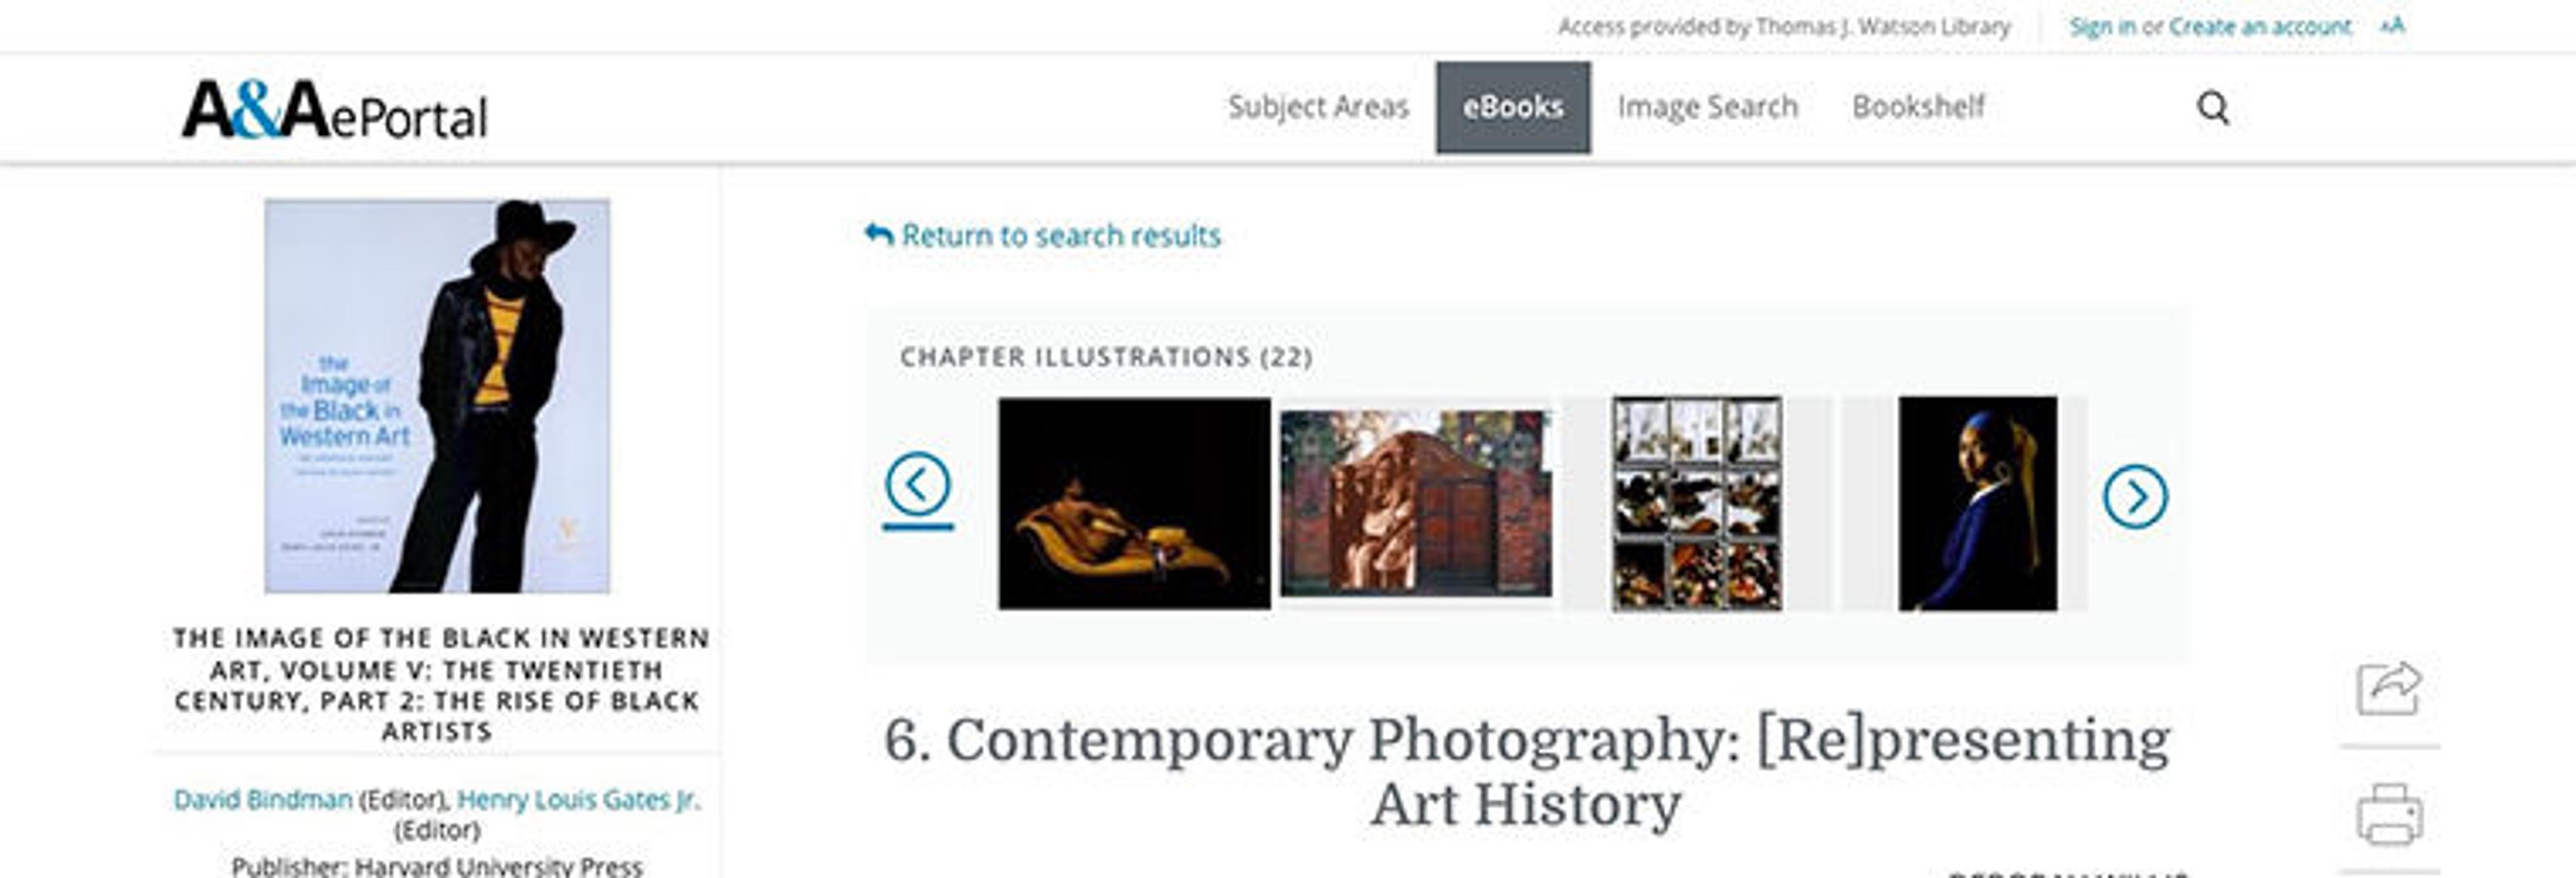Click Create an account link
This screenshot has height=878, width=2576.
click(2260, 27)
